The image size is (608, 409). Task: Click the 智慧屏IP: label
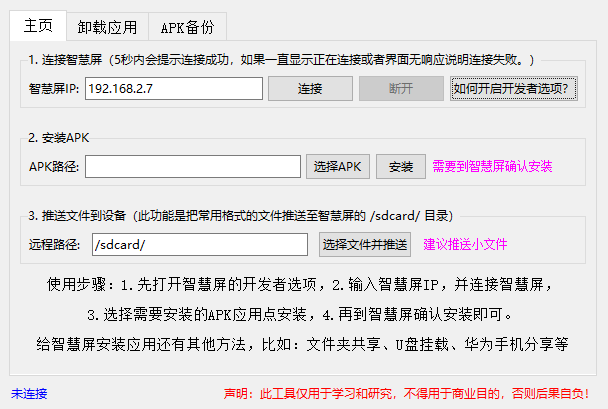pyautogui.click(x=54, y=89)
